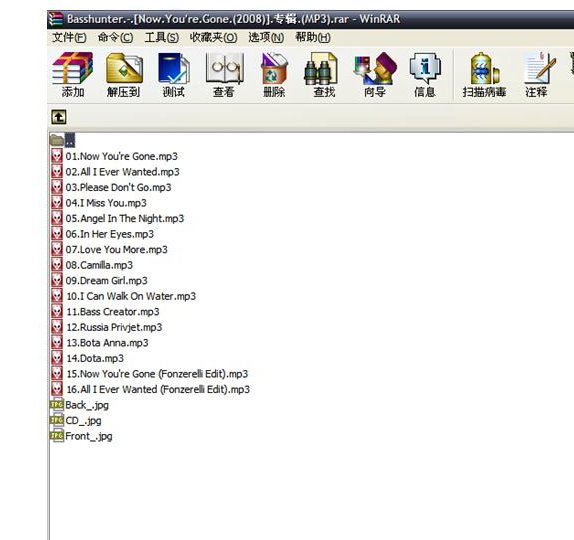The width and height of the screenshot is (574, 540).
Task: Click the WinRAR icon in the title bar
Action: pos(56,19)
